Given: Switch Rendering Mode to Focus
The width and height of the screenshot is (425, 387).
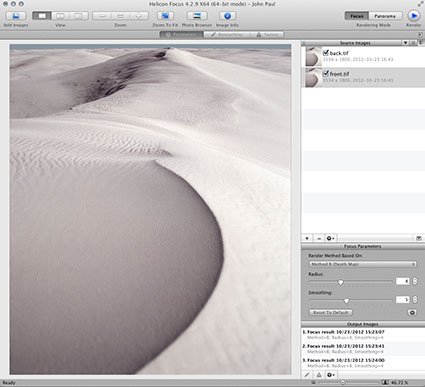Looking at the screenshot, I should pyautogui.click(x=357, y=16).
